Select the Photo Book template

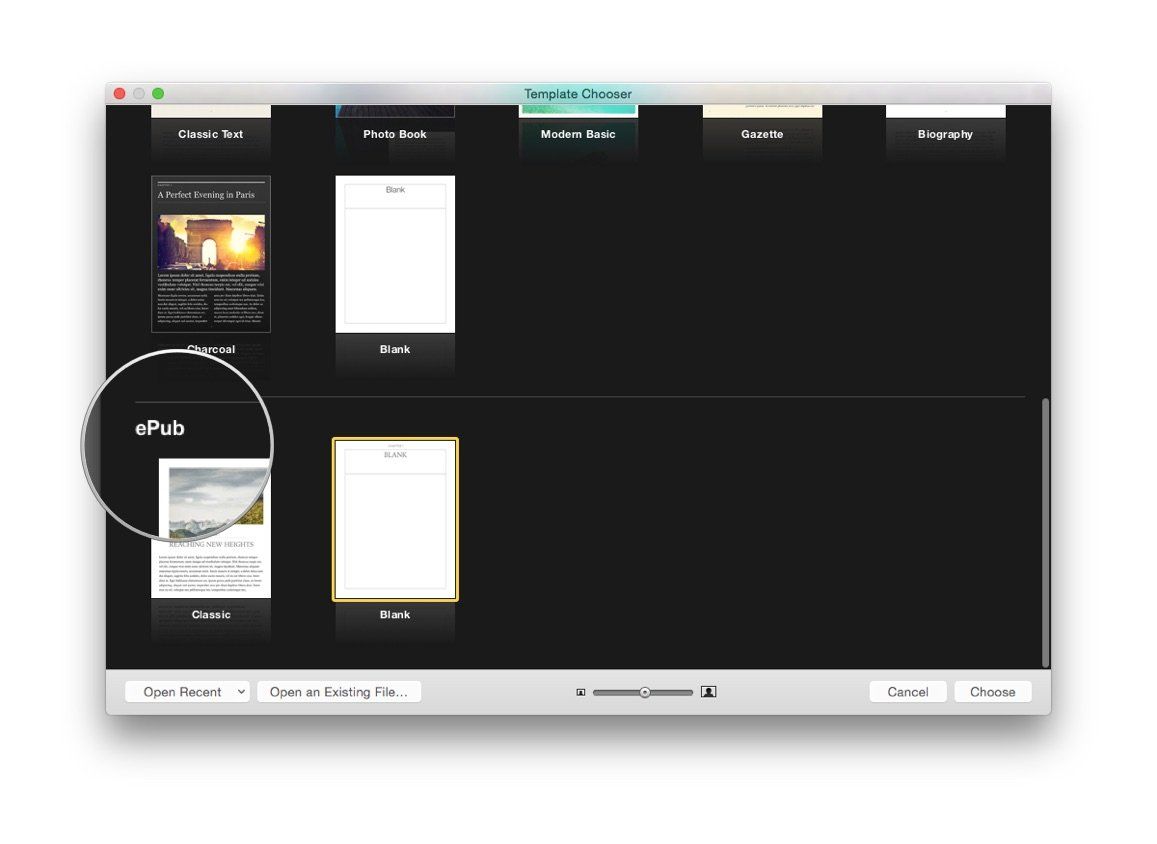(x=394, y=120)
